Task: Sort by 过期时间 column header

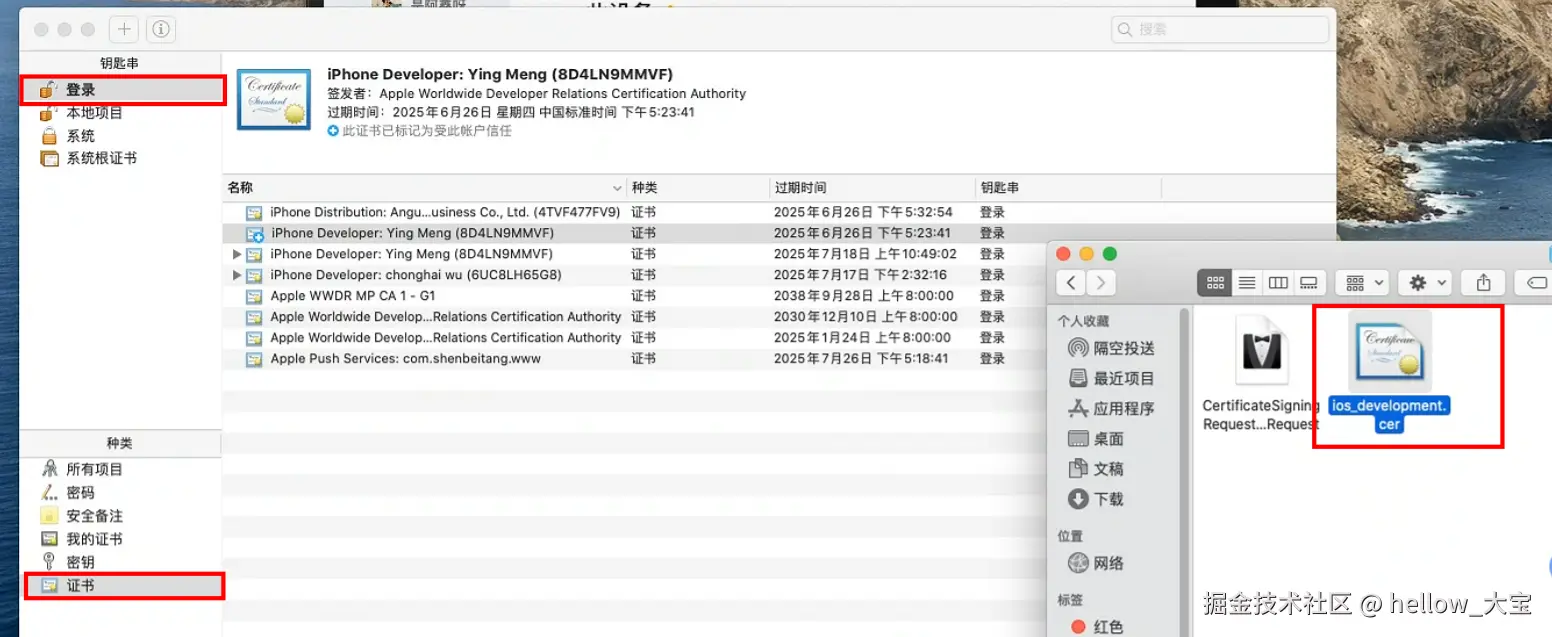Action: [872, 188]
